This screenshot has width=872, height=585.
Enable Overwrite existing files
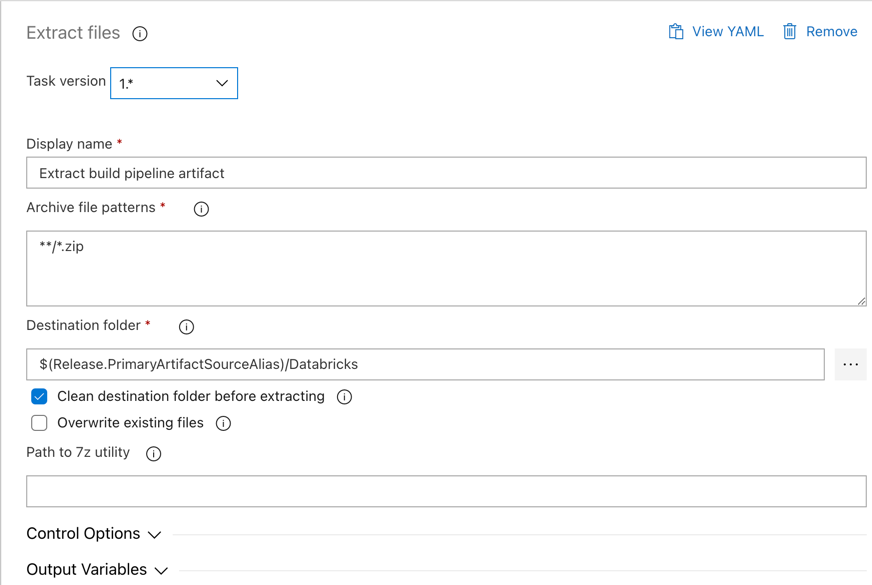coord(39,423)
